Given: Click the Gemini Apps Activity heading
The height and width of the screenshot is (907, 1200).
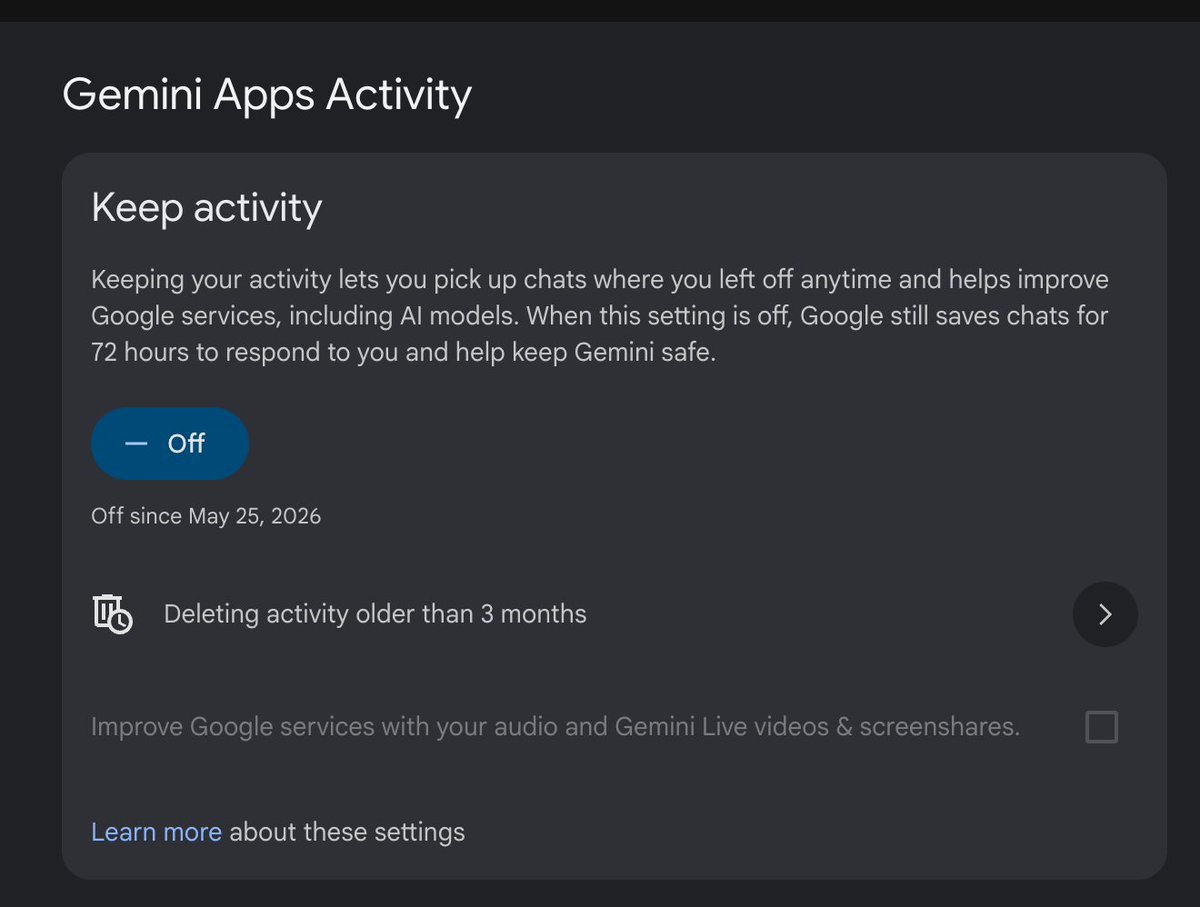Looking at the screenshot, I should (x=267, y=95).
